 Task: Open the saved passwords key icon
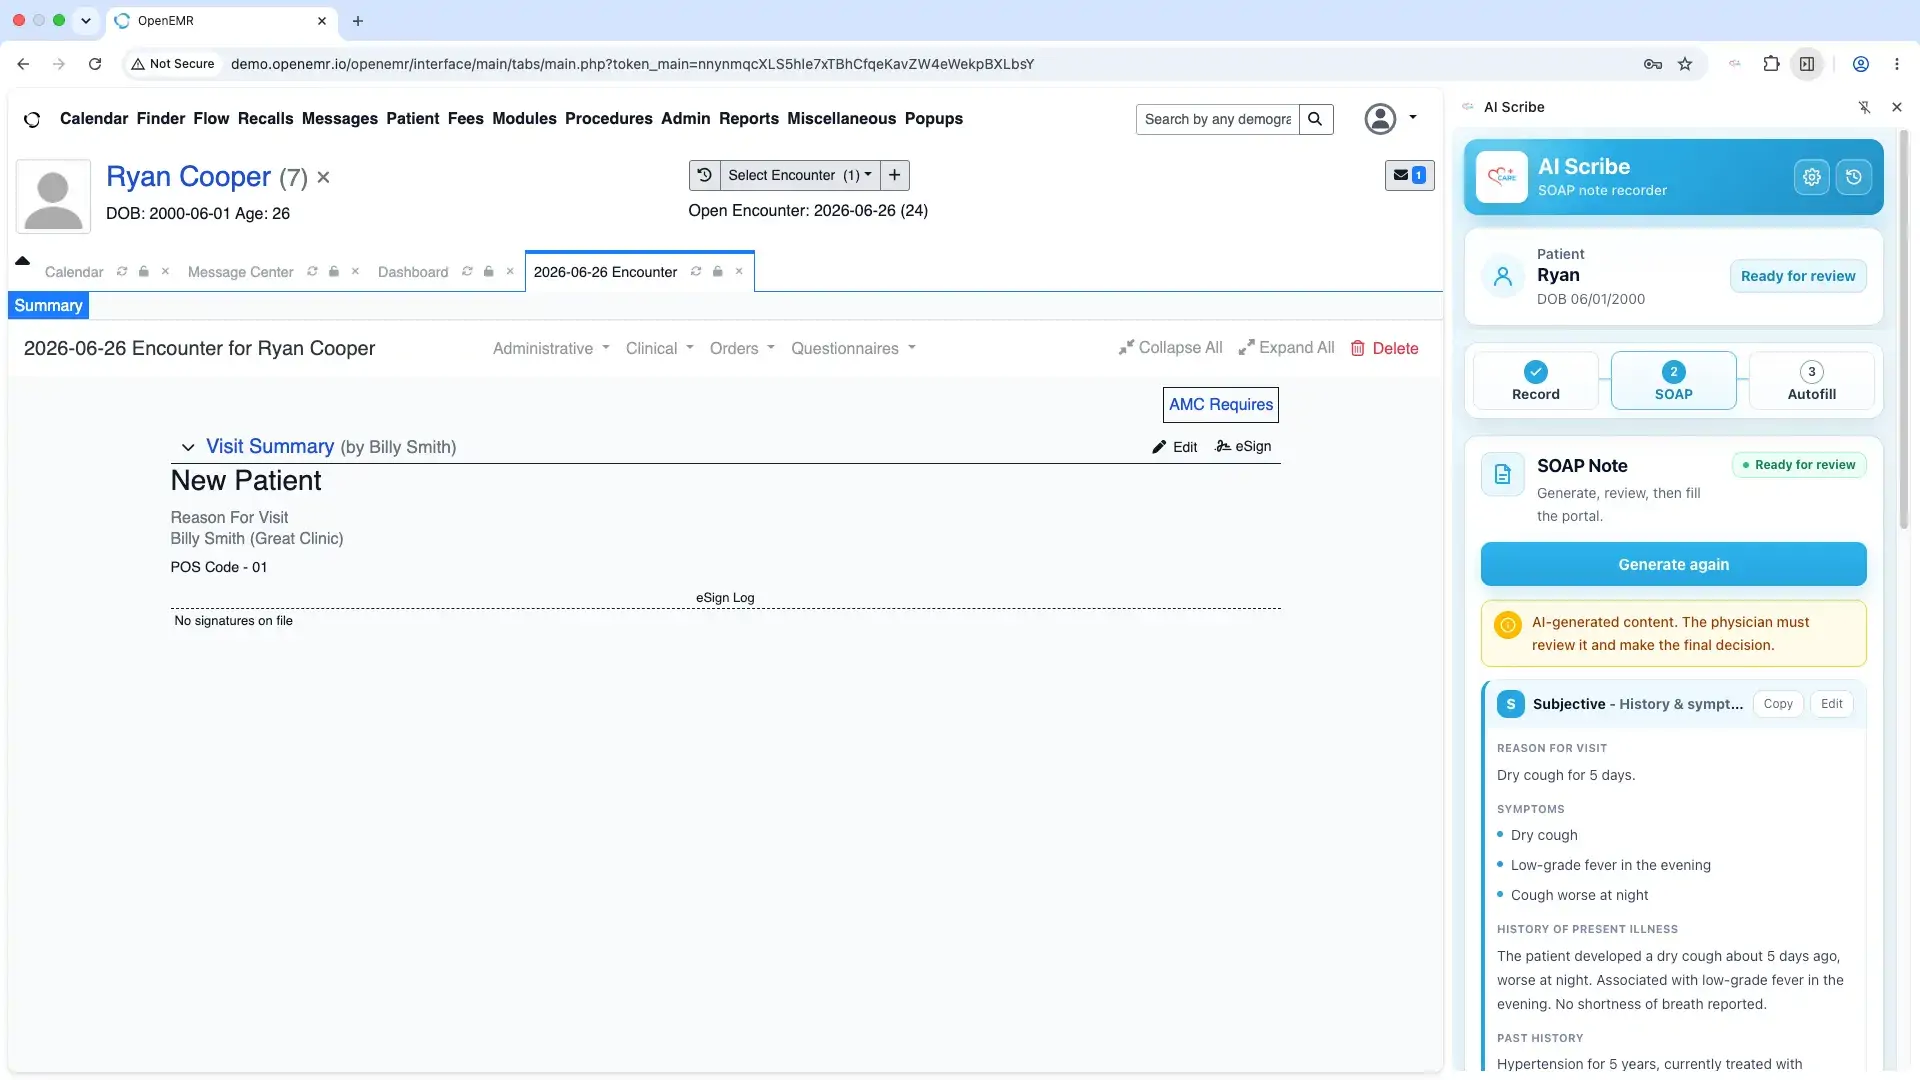tap(1652, 64)
